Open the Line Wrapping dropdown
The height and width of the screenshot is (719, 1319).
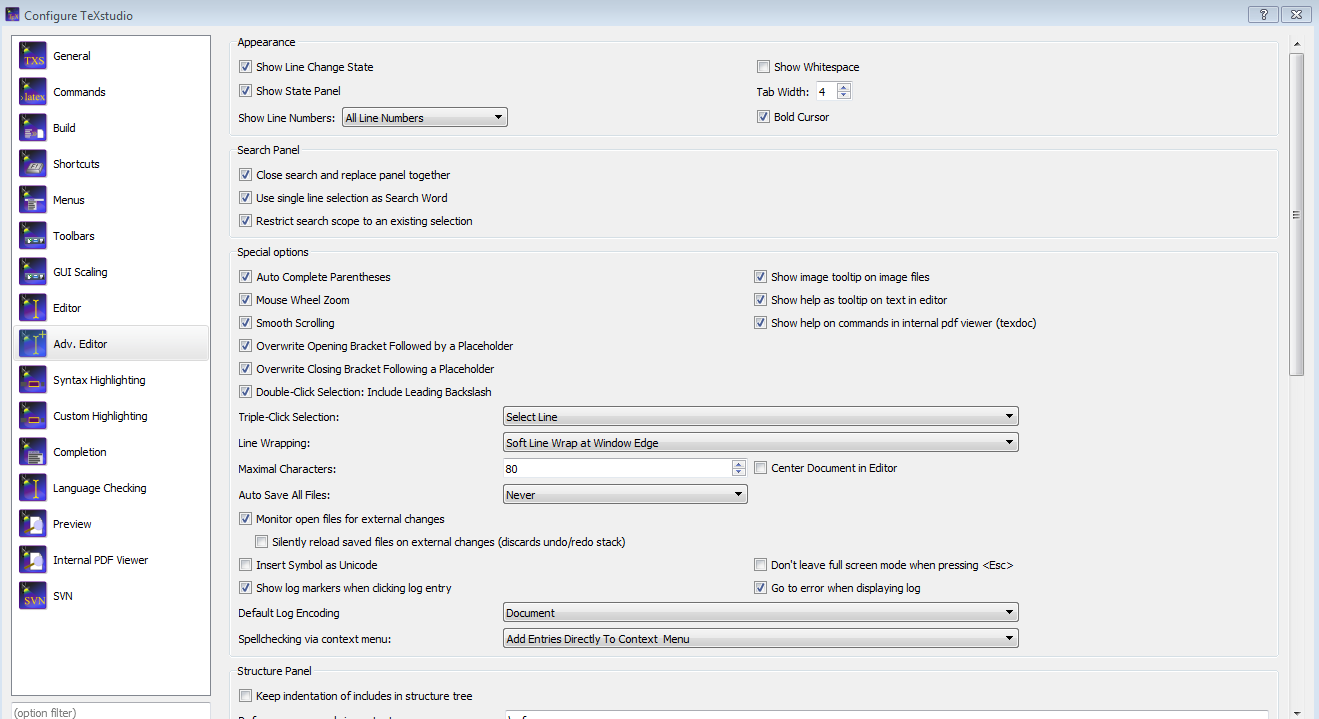(760, 443)
